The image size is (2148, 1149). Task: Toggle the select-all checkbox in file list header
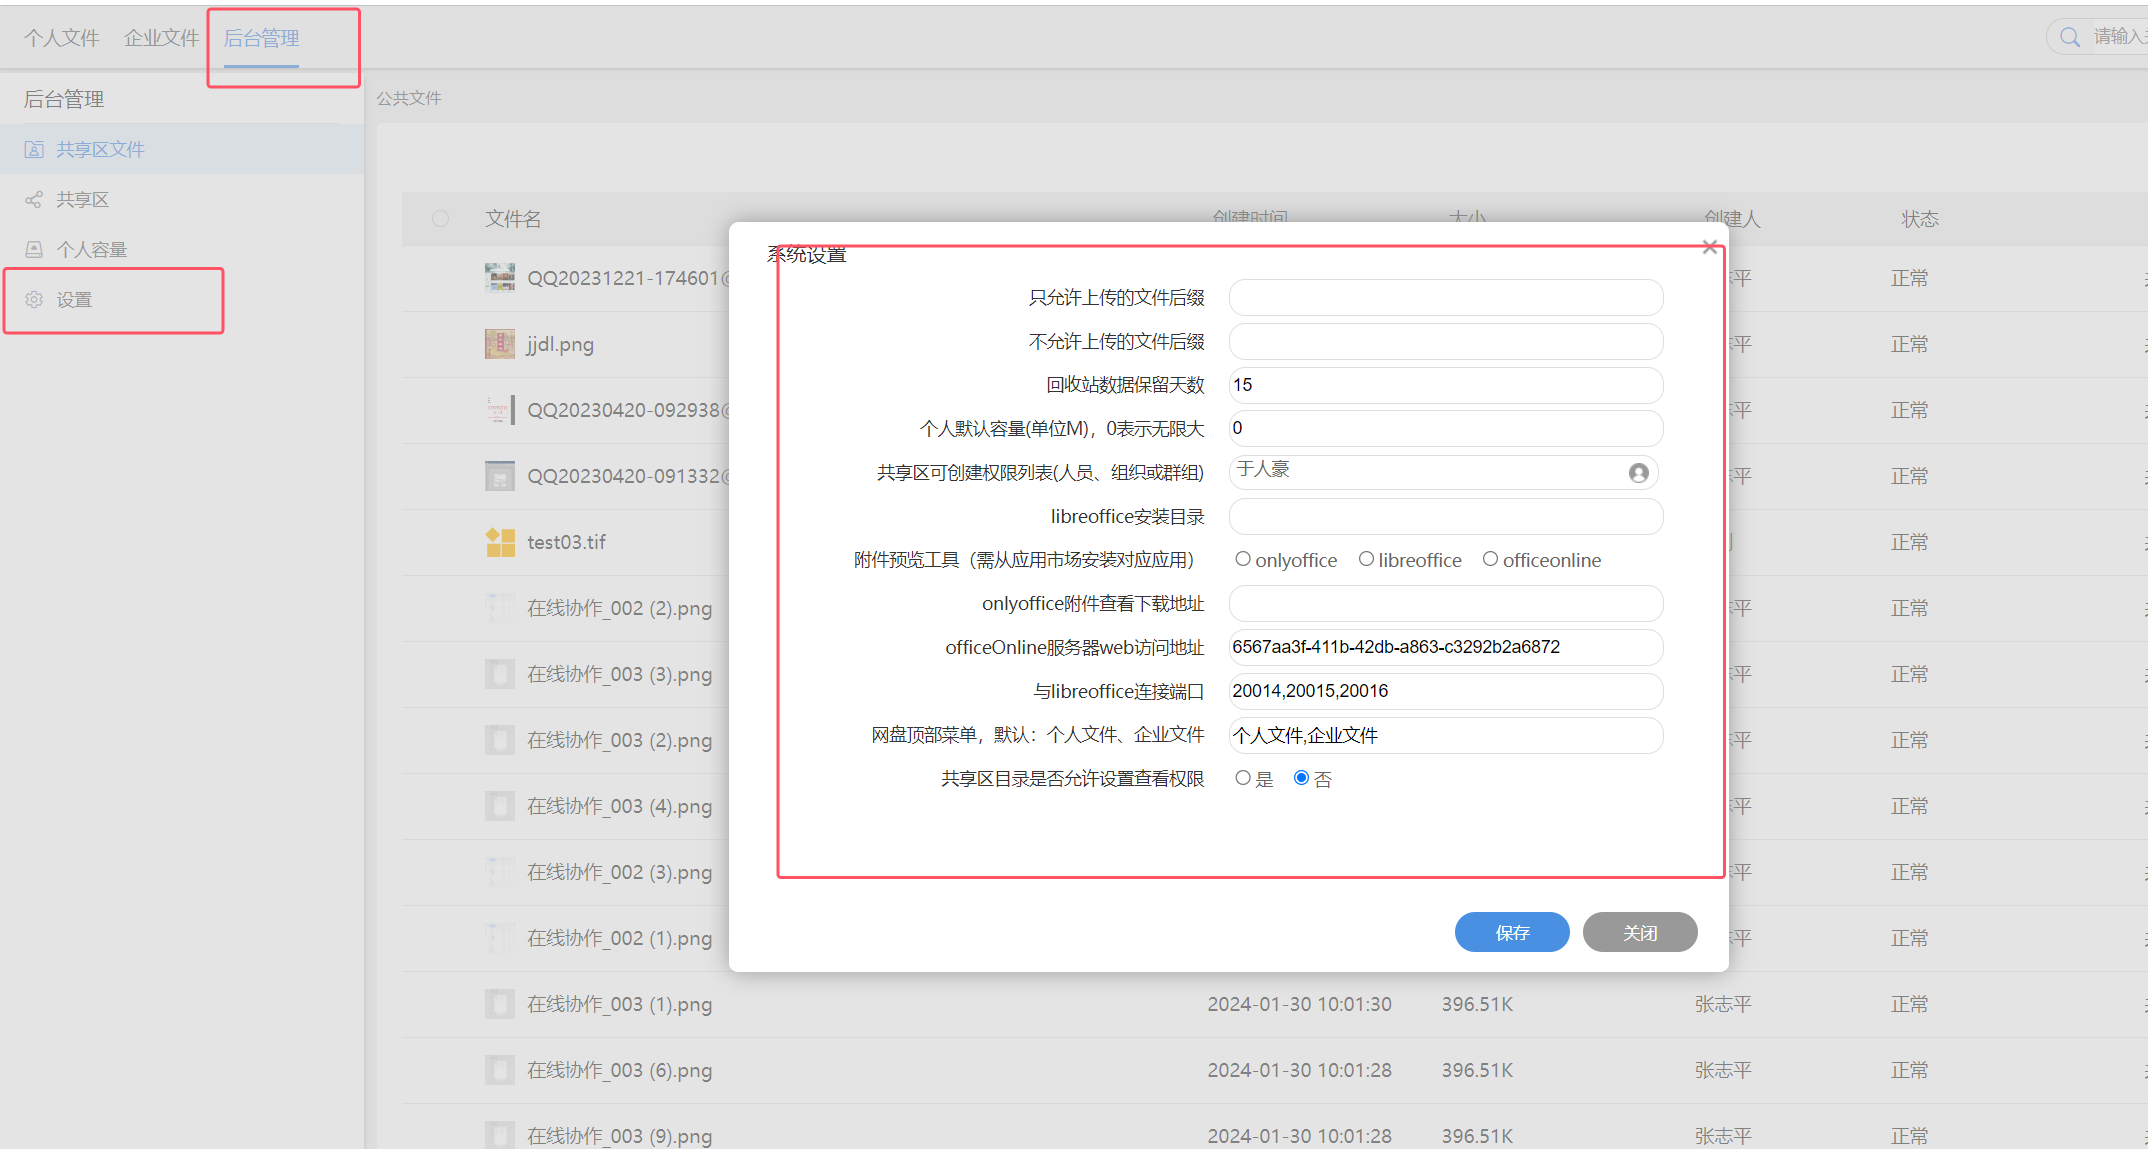coord(441,219)
